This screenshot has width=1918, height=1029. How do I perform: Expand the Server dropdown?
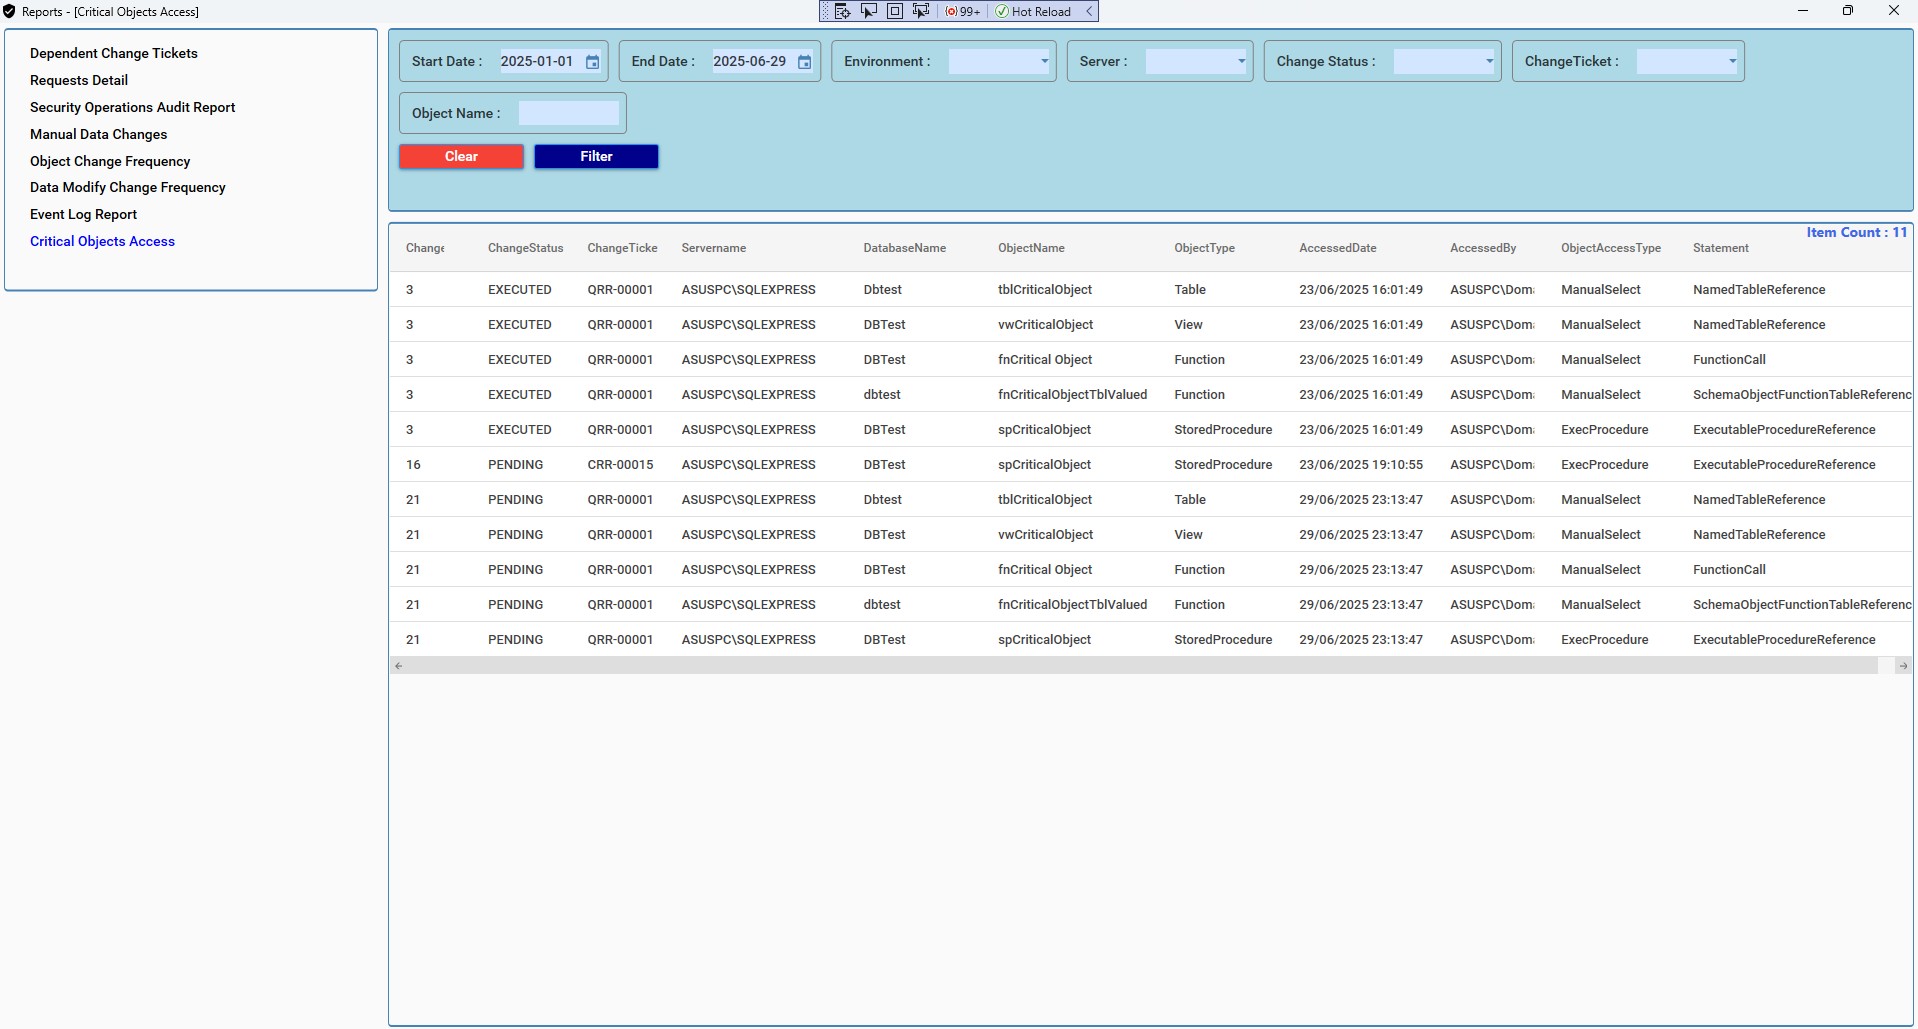tap(1241, 61)
